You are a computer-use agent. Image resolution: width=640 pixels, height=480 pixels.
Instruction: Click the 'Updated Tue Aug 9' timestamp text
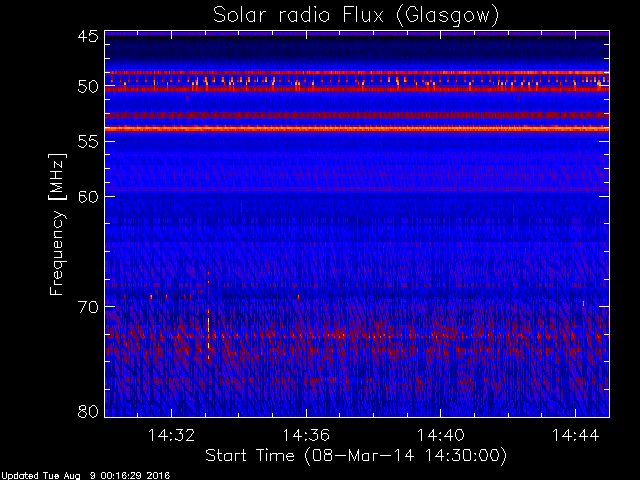tap(85, 476)
